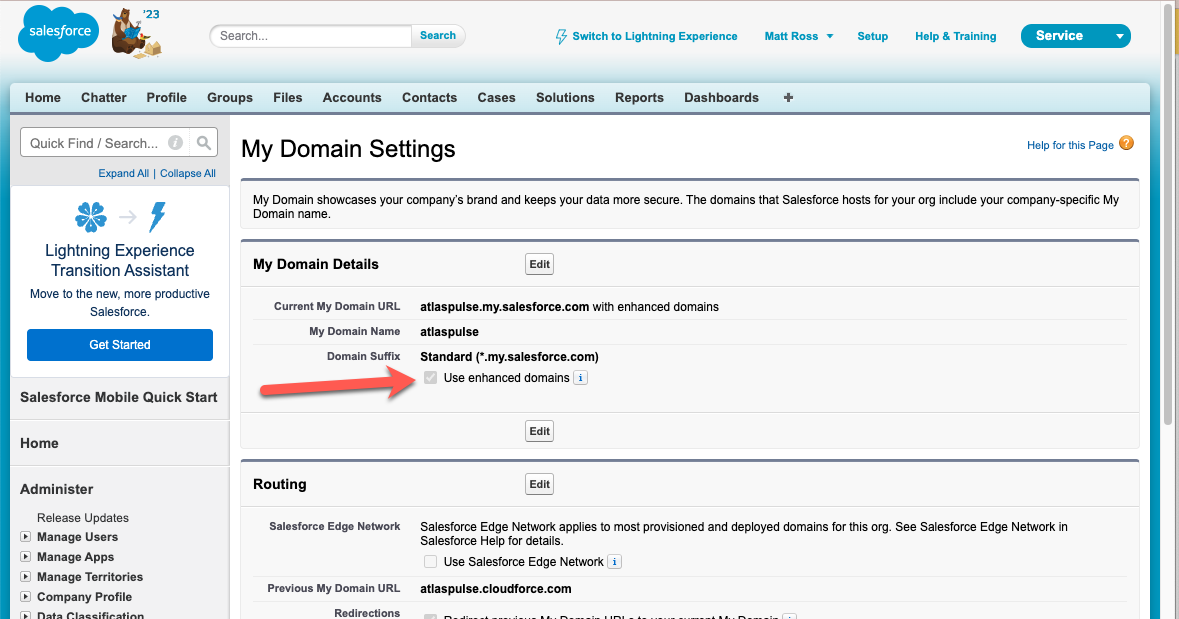Open Release Updates in sidebar
The width and height of the screenshot is (1179, 619).
83,517
